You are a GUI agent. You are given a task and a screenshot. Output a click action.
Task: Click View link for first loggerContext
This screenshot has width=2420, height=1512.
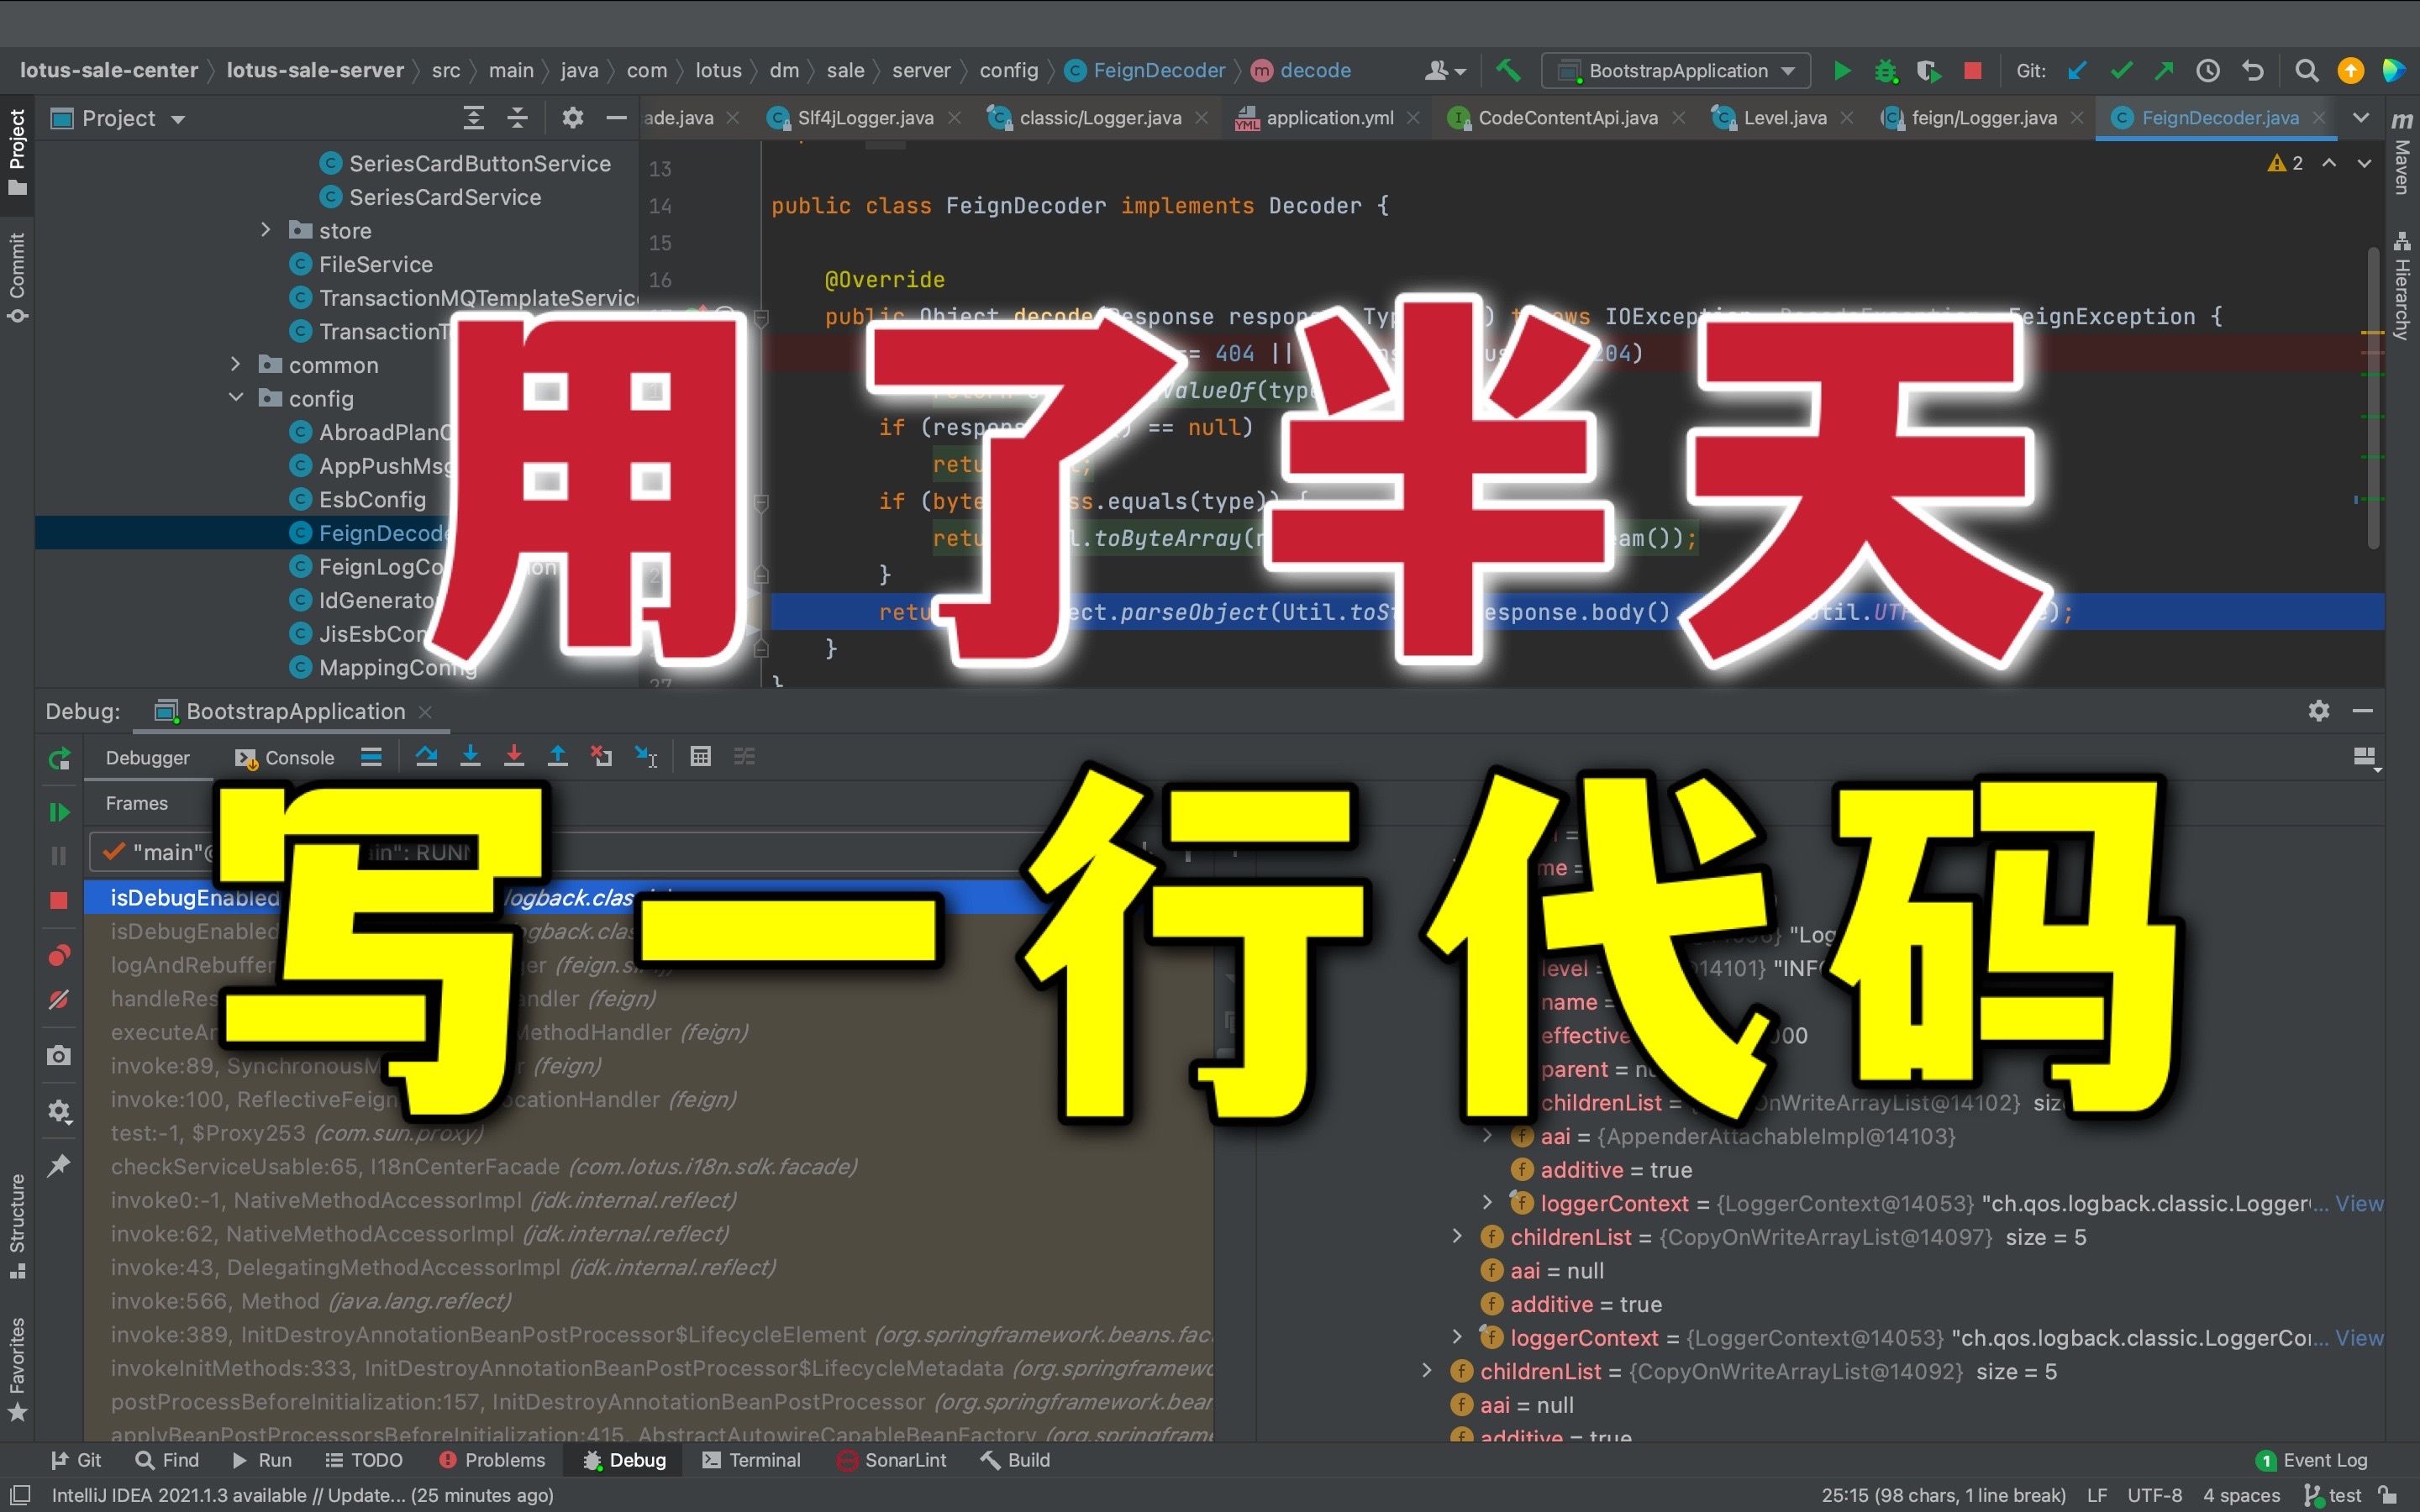click(x=2359, y=1203)
